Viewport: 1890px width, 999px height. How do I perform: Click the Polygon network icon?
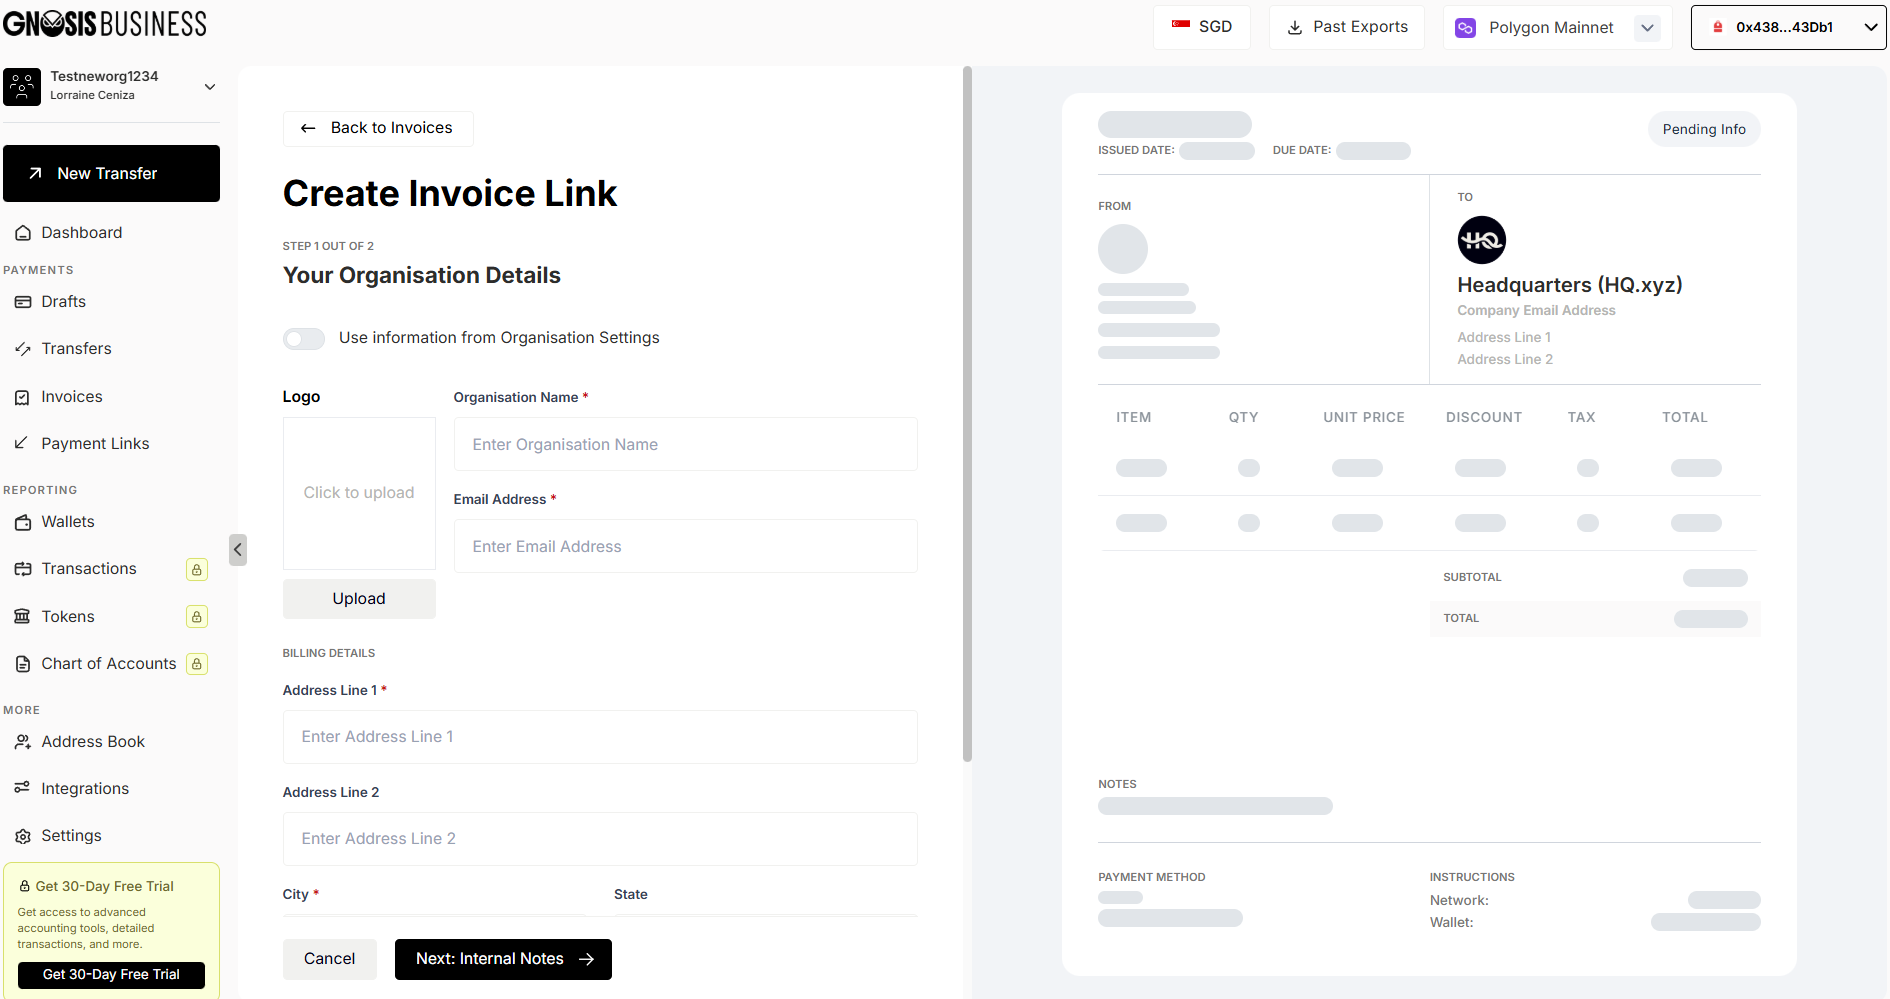coord(1465,28)
